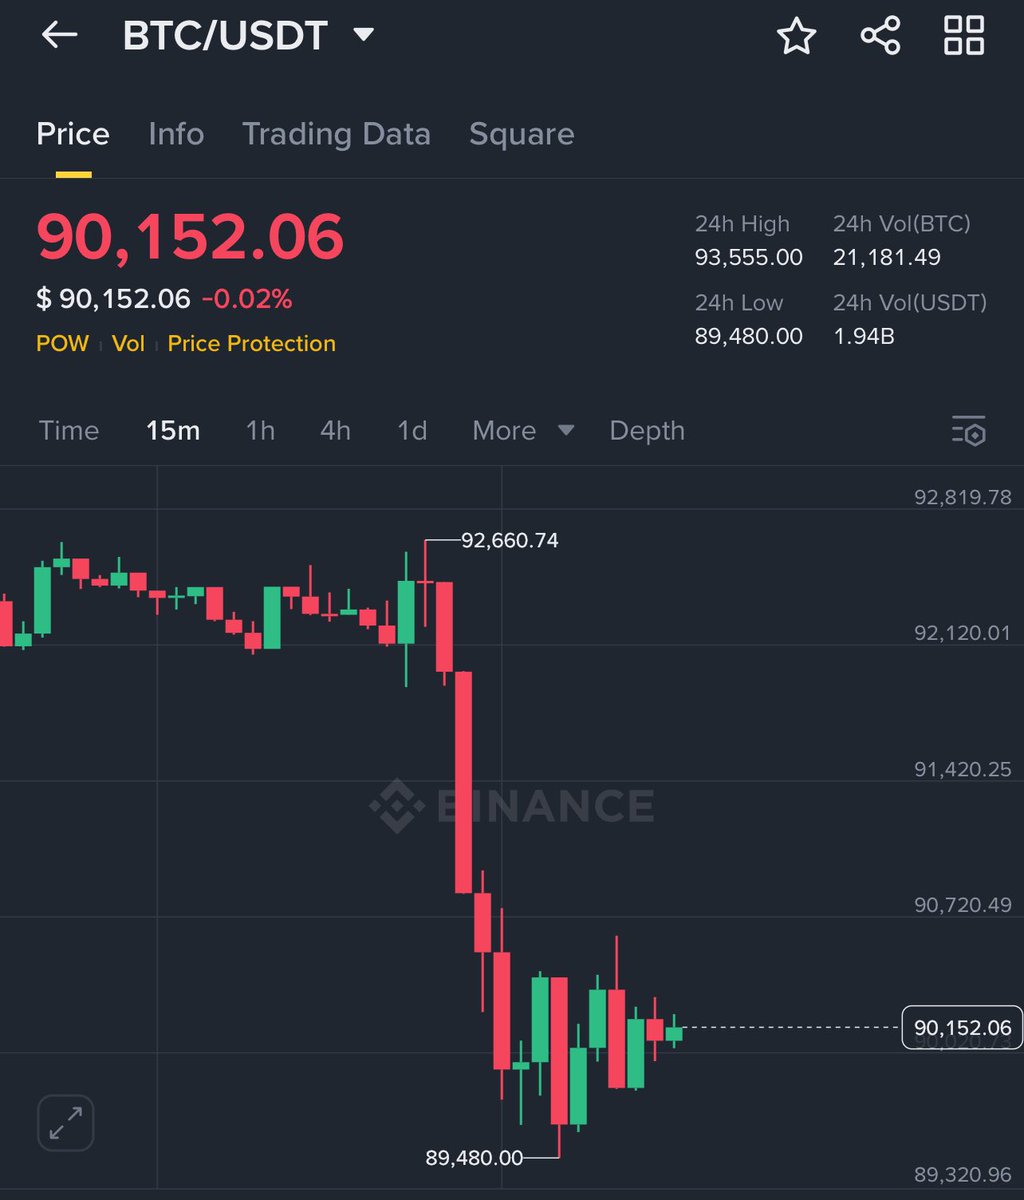Click the fullscreen expand icon on chart
Viewport: 1024px width, 1200px height.
pyautogui.click(x=64, y=1122)
